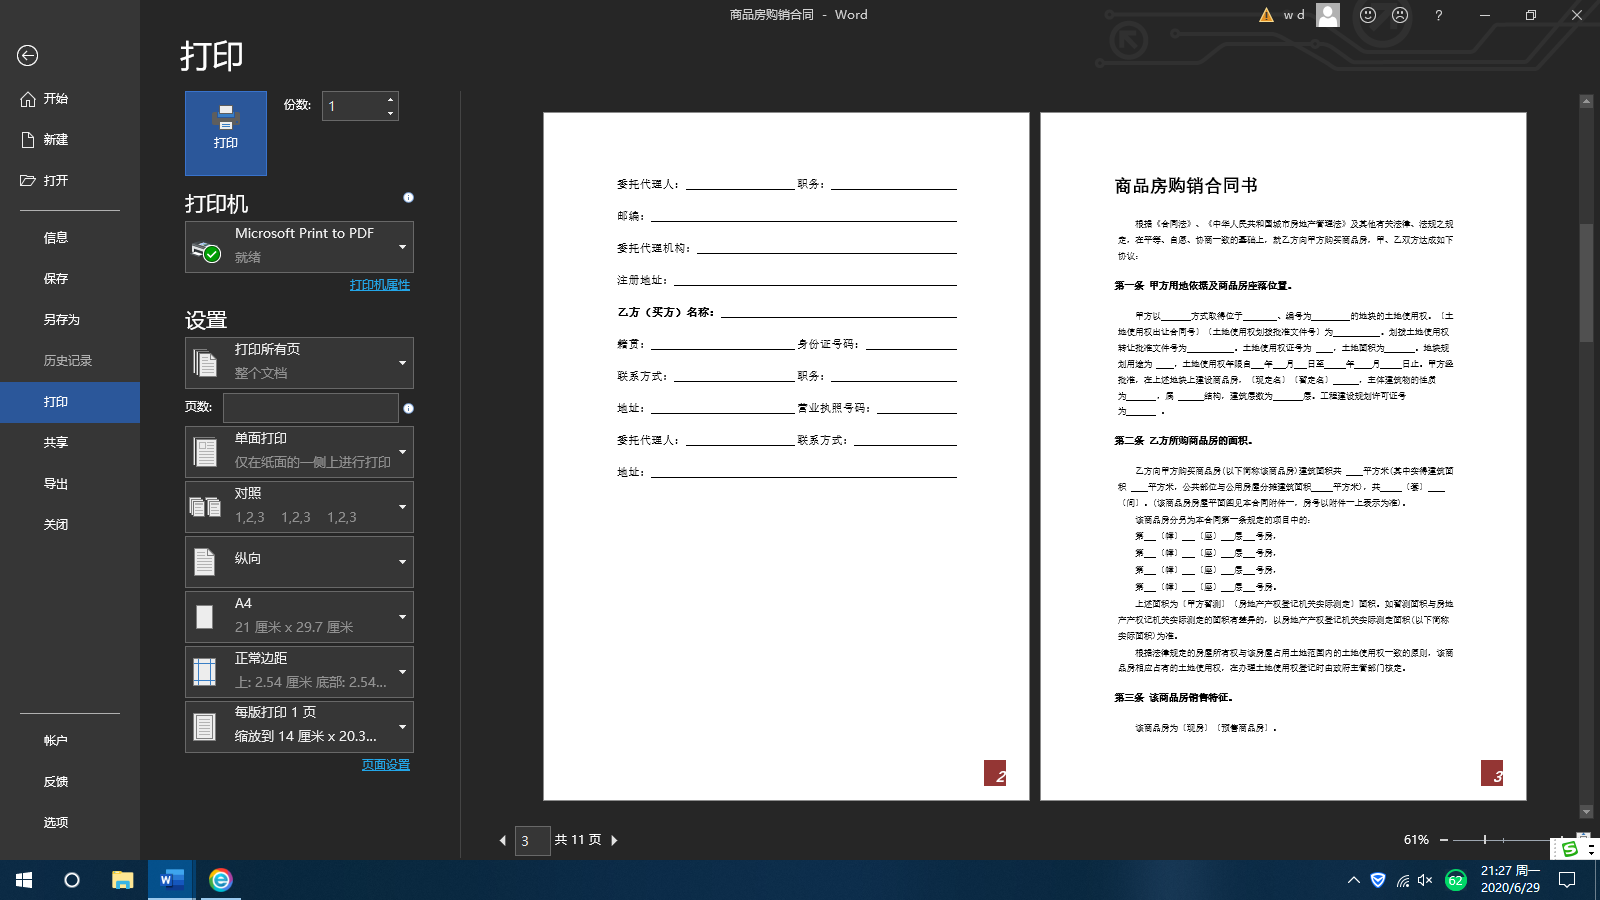Expand the Collated 1,2,3 dropdown
1600x900 pixels.
[299, 507]
